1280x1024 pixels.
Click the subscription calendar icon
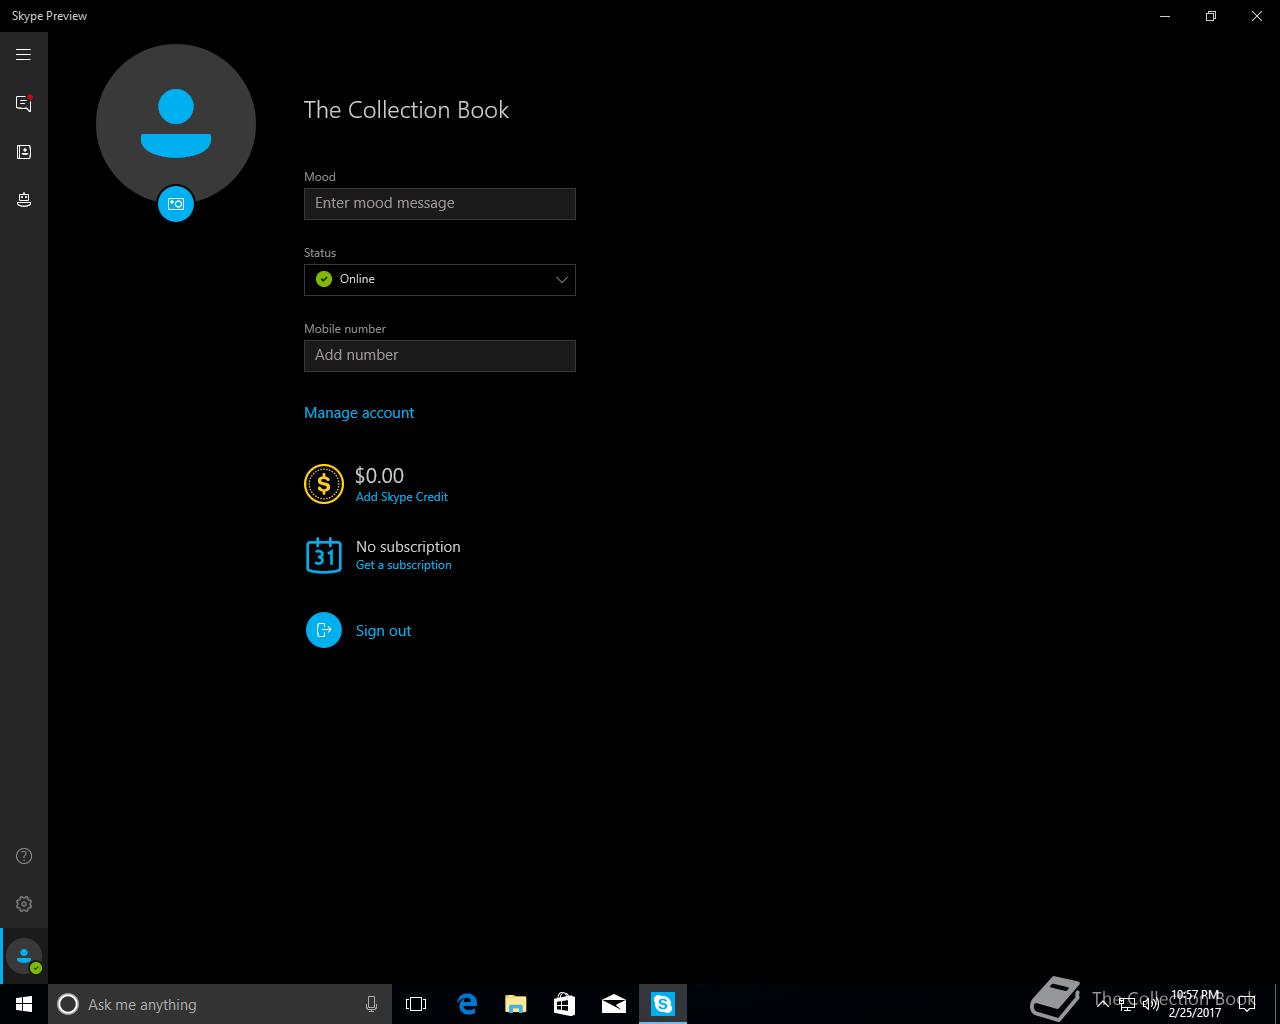click(x=324, y=555)
